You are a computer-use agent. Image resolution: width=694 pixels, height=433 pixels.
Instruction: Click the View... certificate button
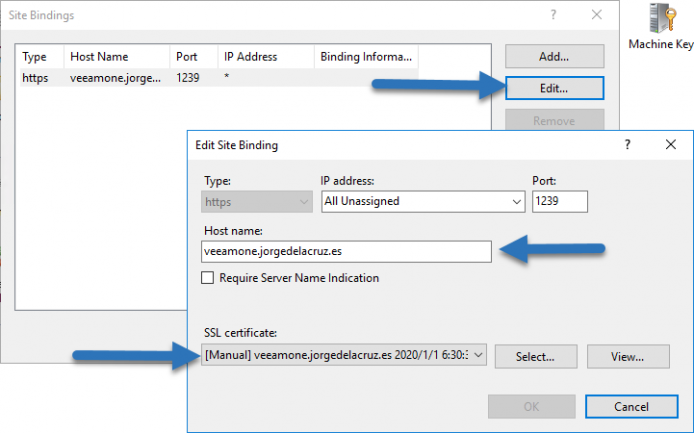[x=628, y=356]
